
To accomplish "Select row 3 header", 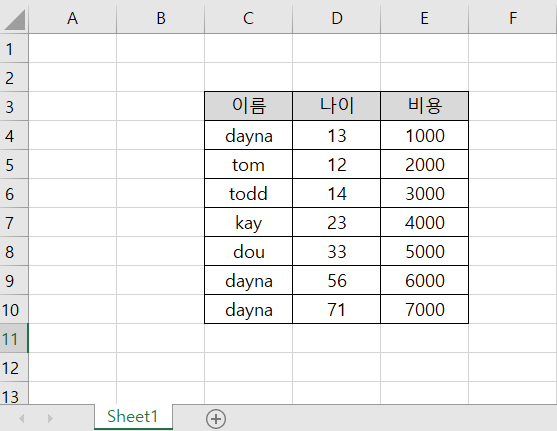I will tap(14, 106).
